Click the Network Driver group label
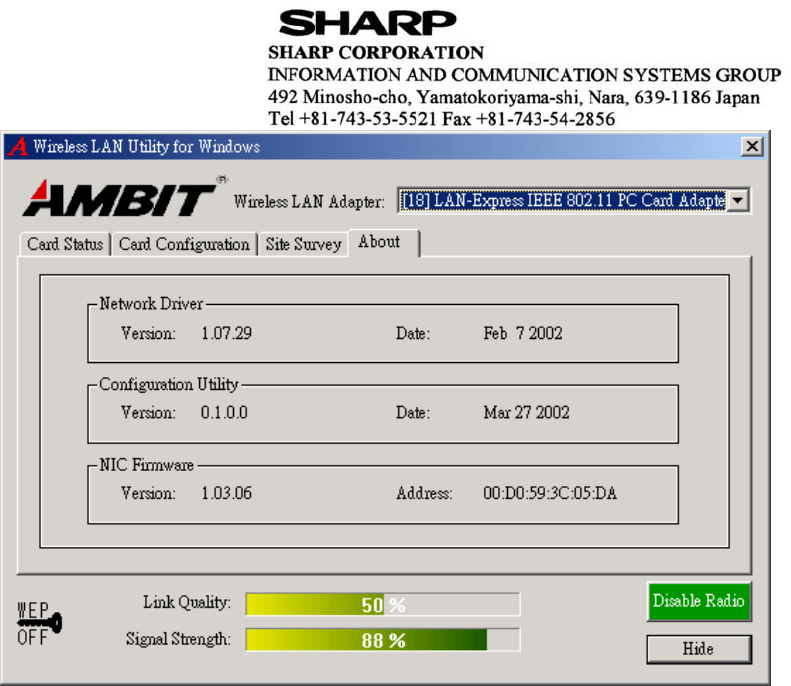The image size is (791, 686). pyautogui.click(x=151, y=304)
